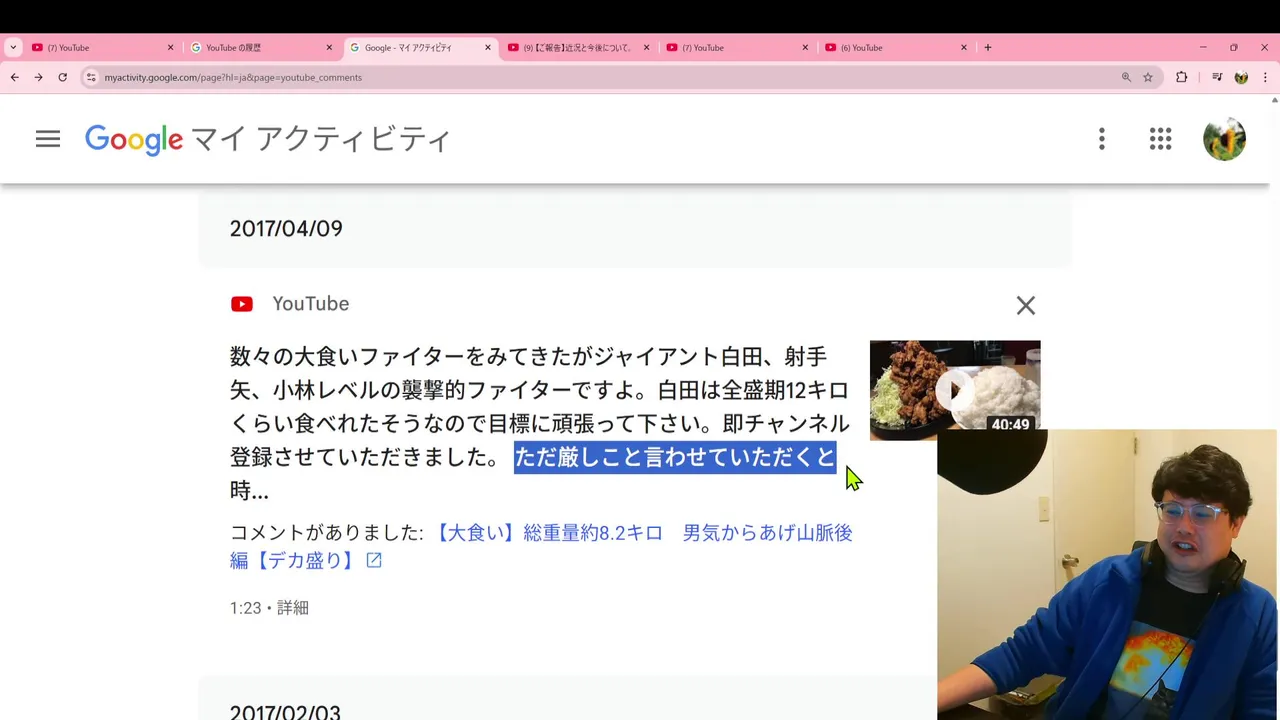
Task: Open the media control icon in toolbar
Action: pyautogui.click(x=1217, y=77)
